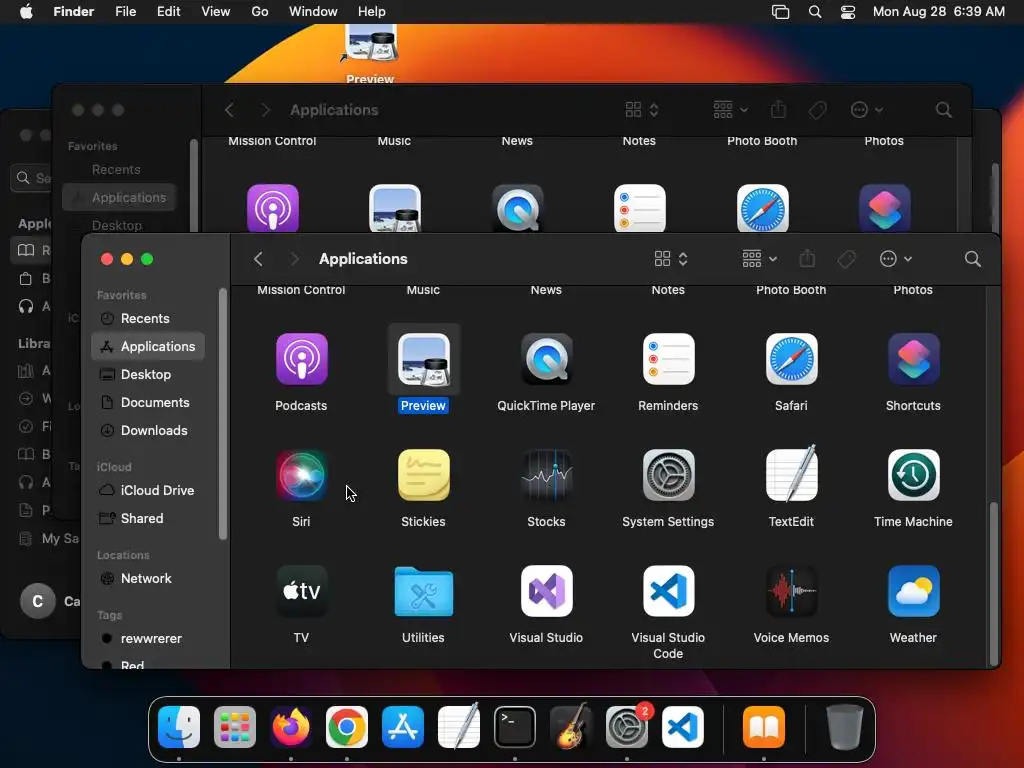Open the Apple TV app
The image size is (1024, 768).
coord(301,591)
